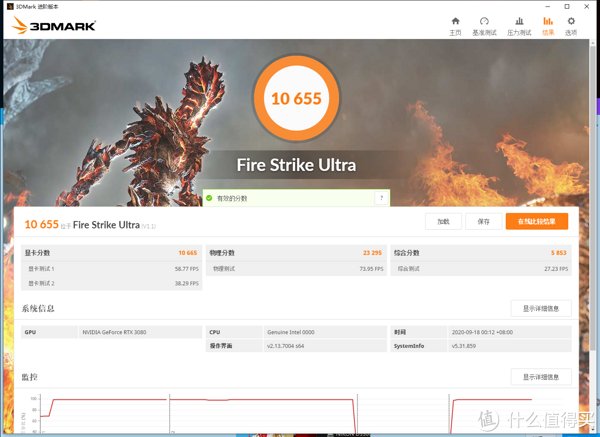This screenshot has height=437, width=600.
Task: Click the timestamp 2020-09-18 00:12 +08:00
Action: pos(482,332)
